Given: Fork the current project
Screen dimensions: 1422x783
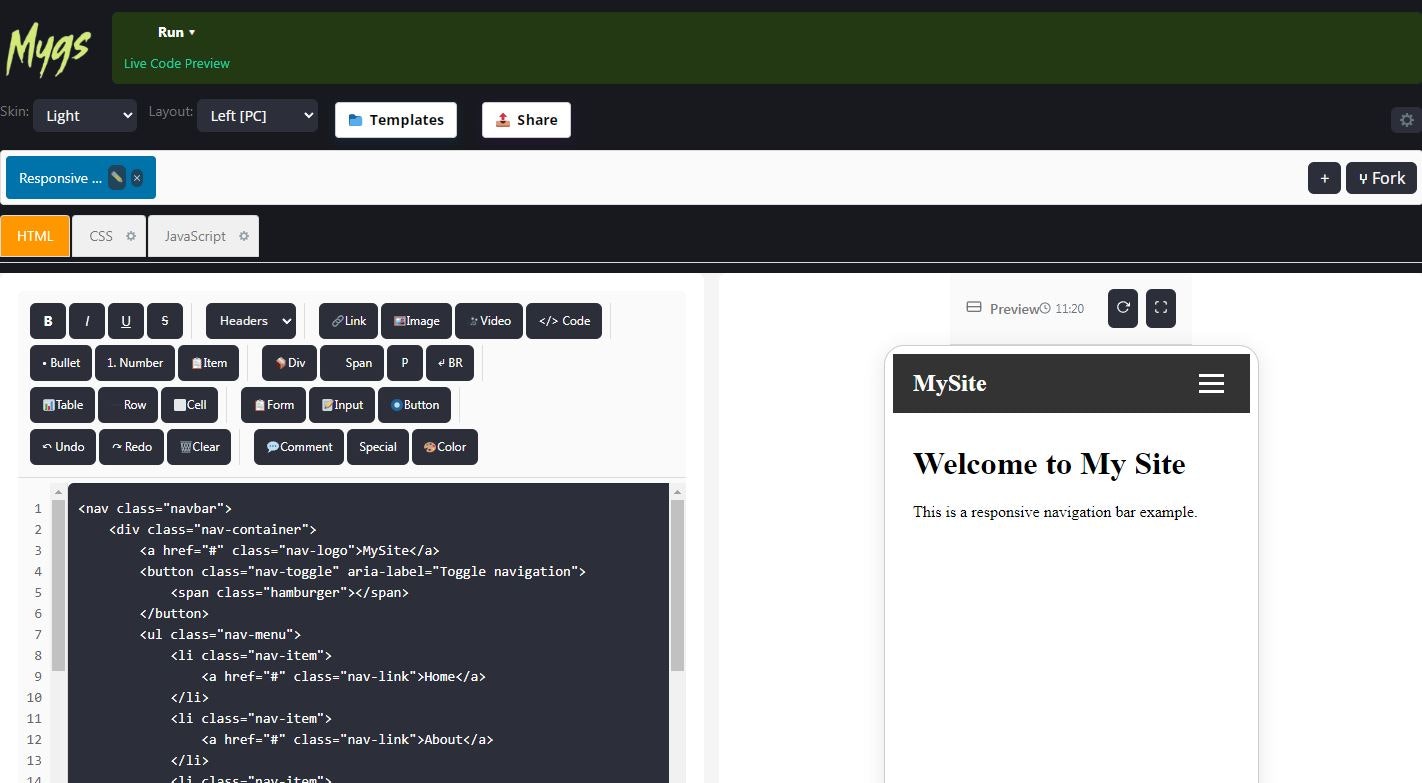Looking at the screenshot, I should (1381, 178).
